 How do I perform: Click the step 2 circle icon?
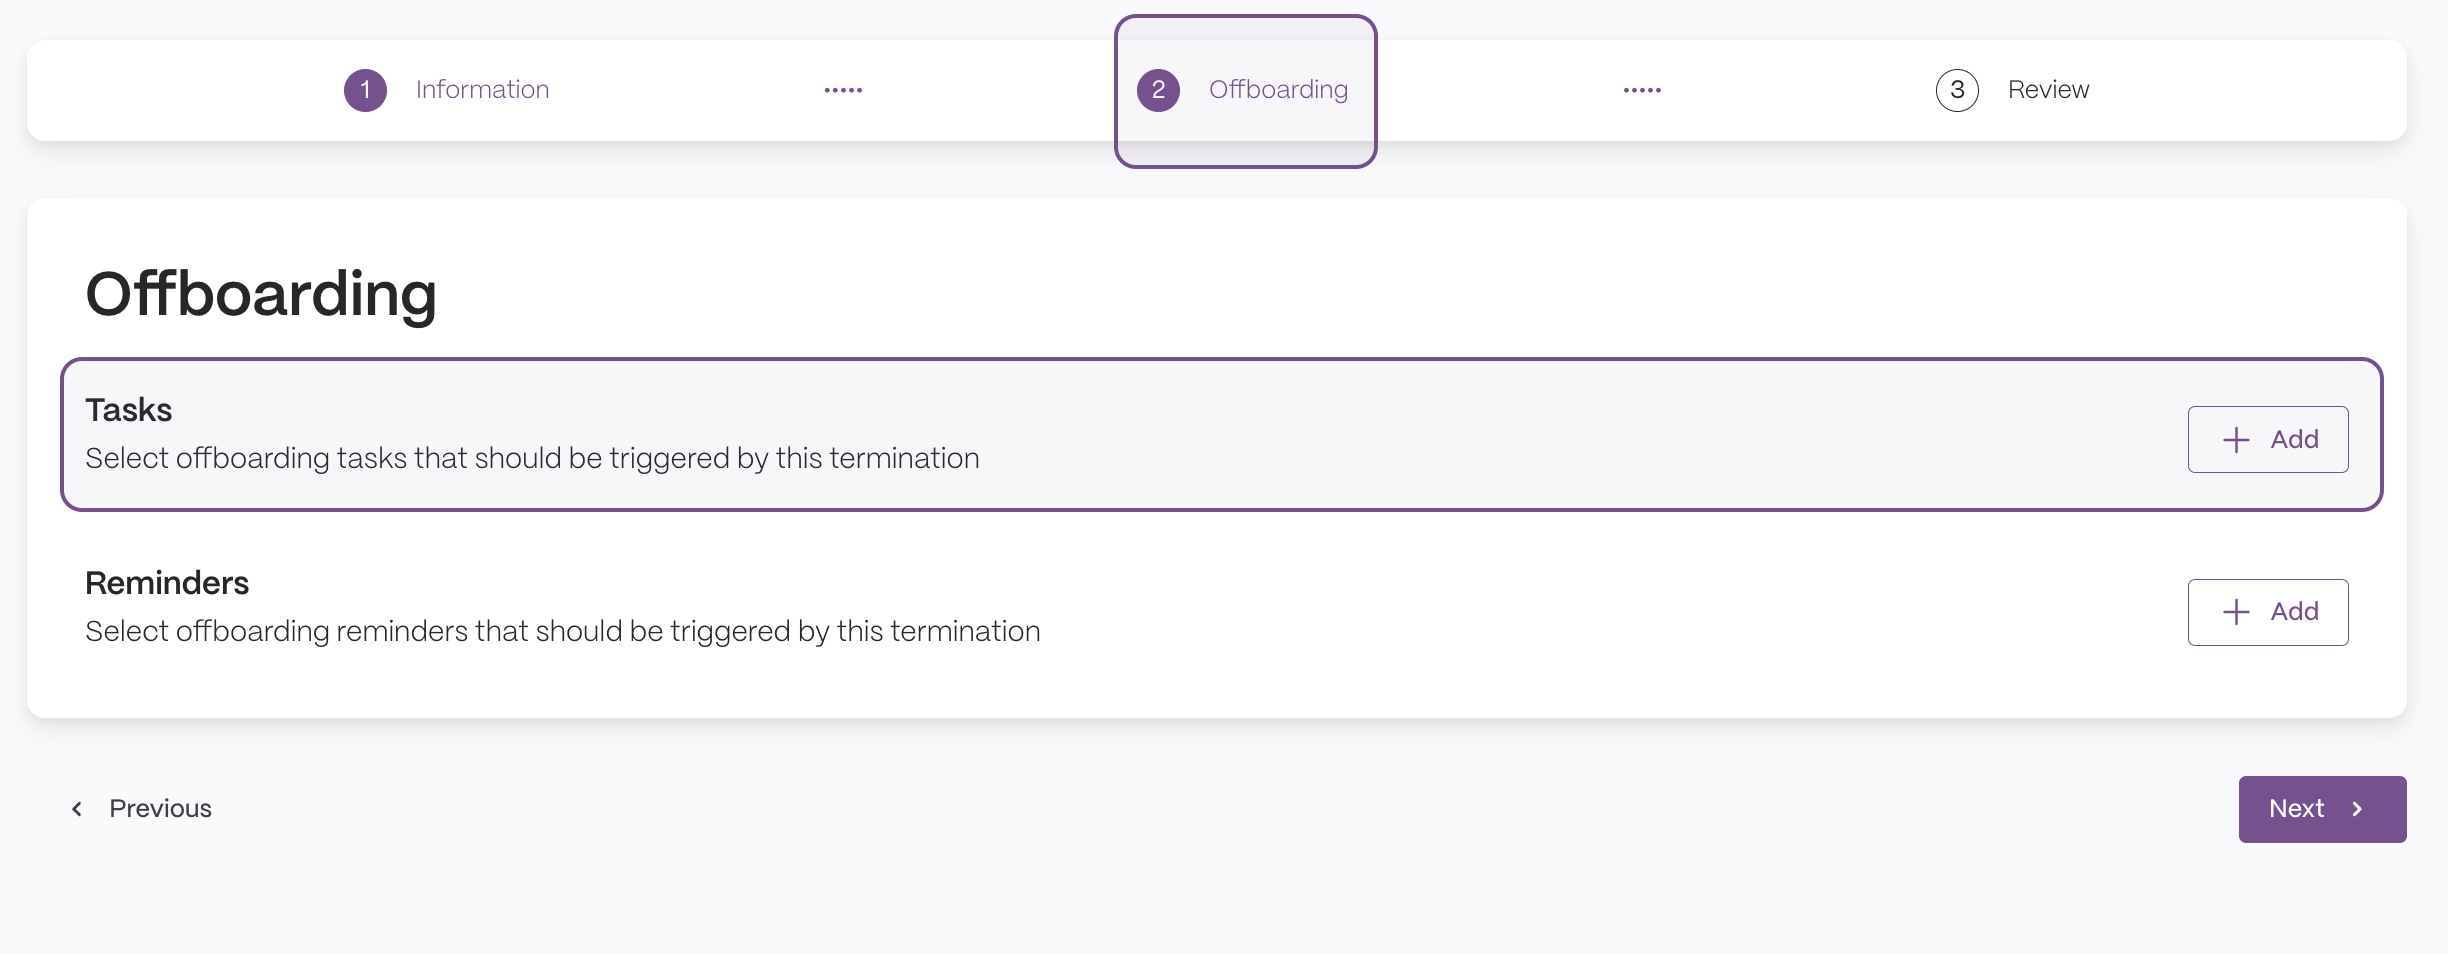click(1158, 90)
